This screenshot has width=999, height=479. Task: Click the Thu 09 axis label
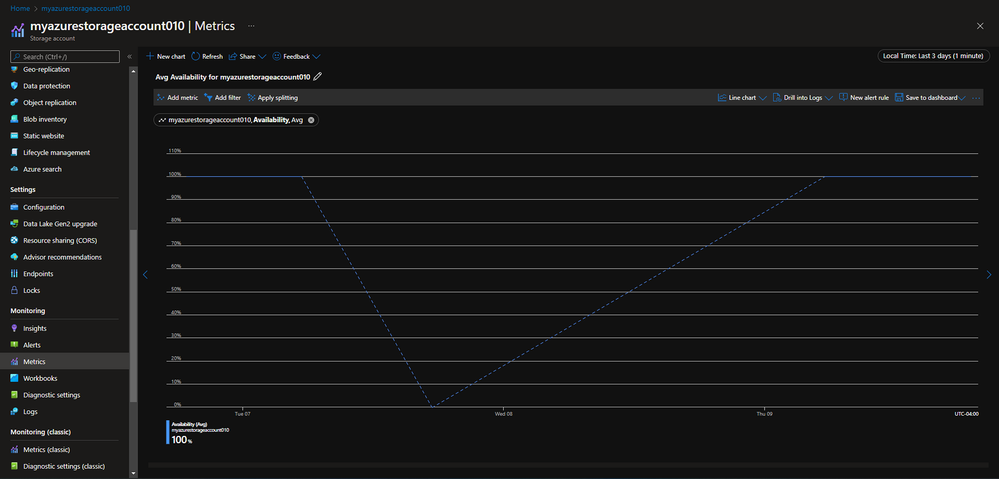click(765, 414)
